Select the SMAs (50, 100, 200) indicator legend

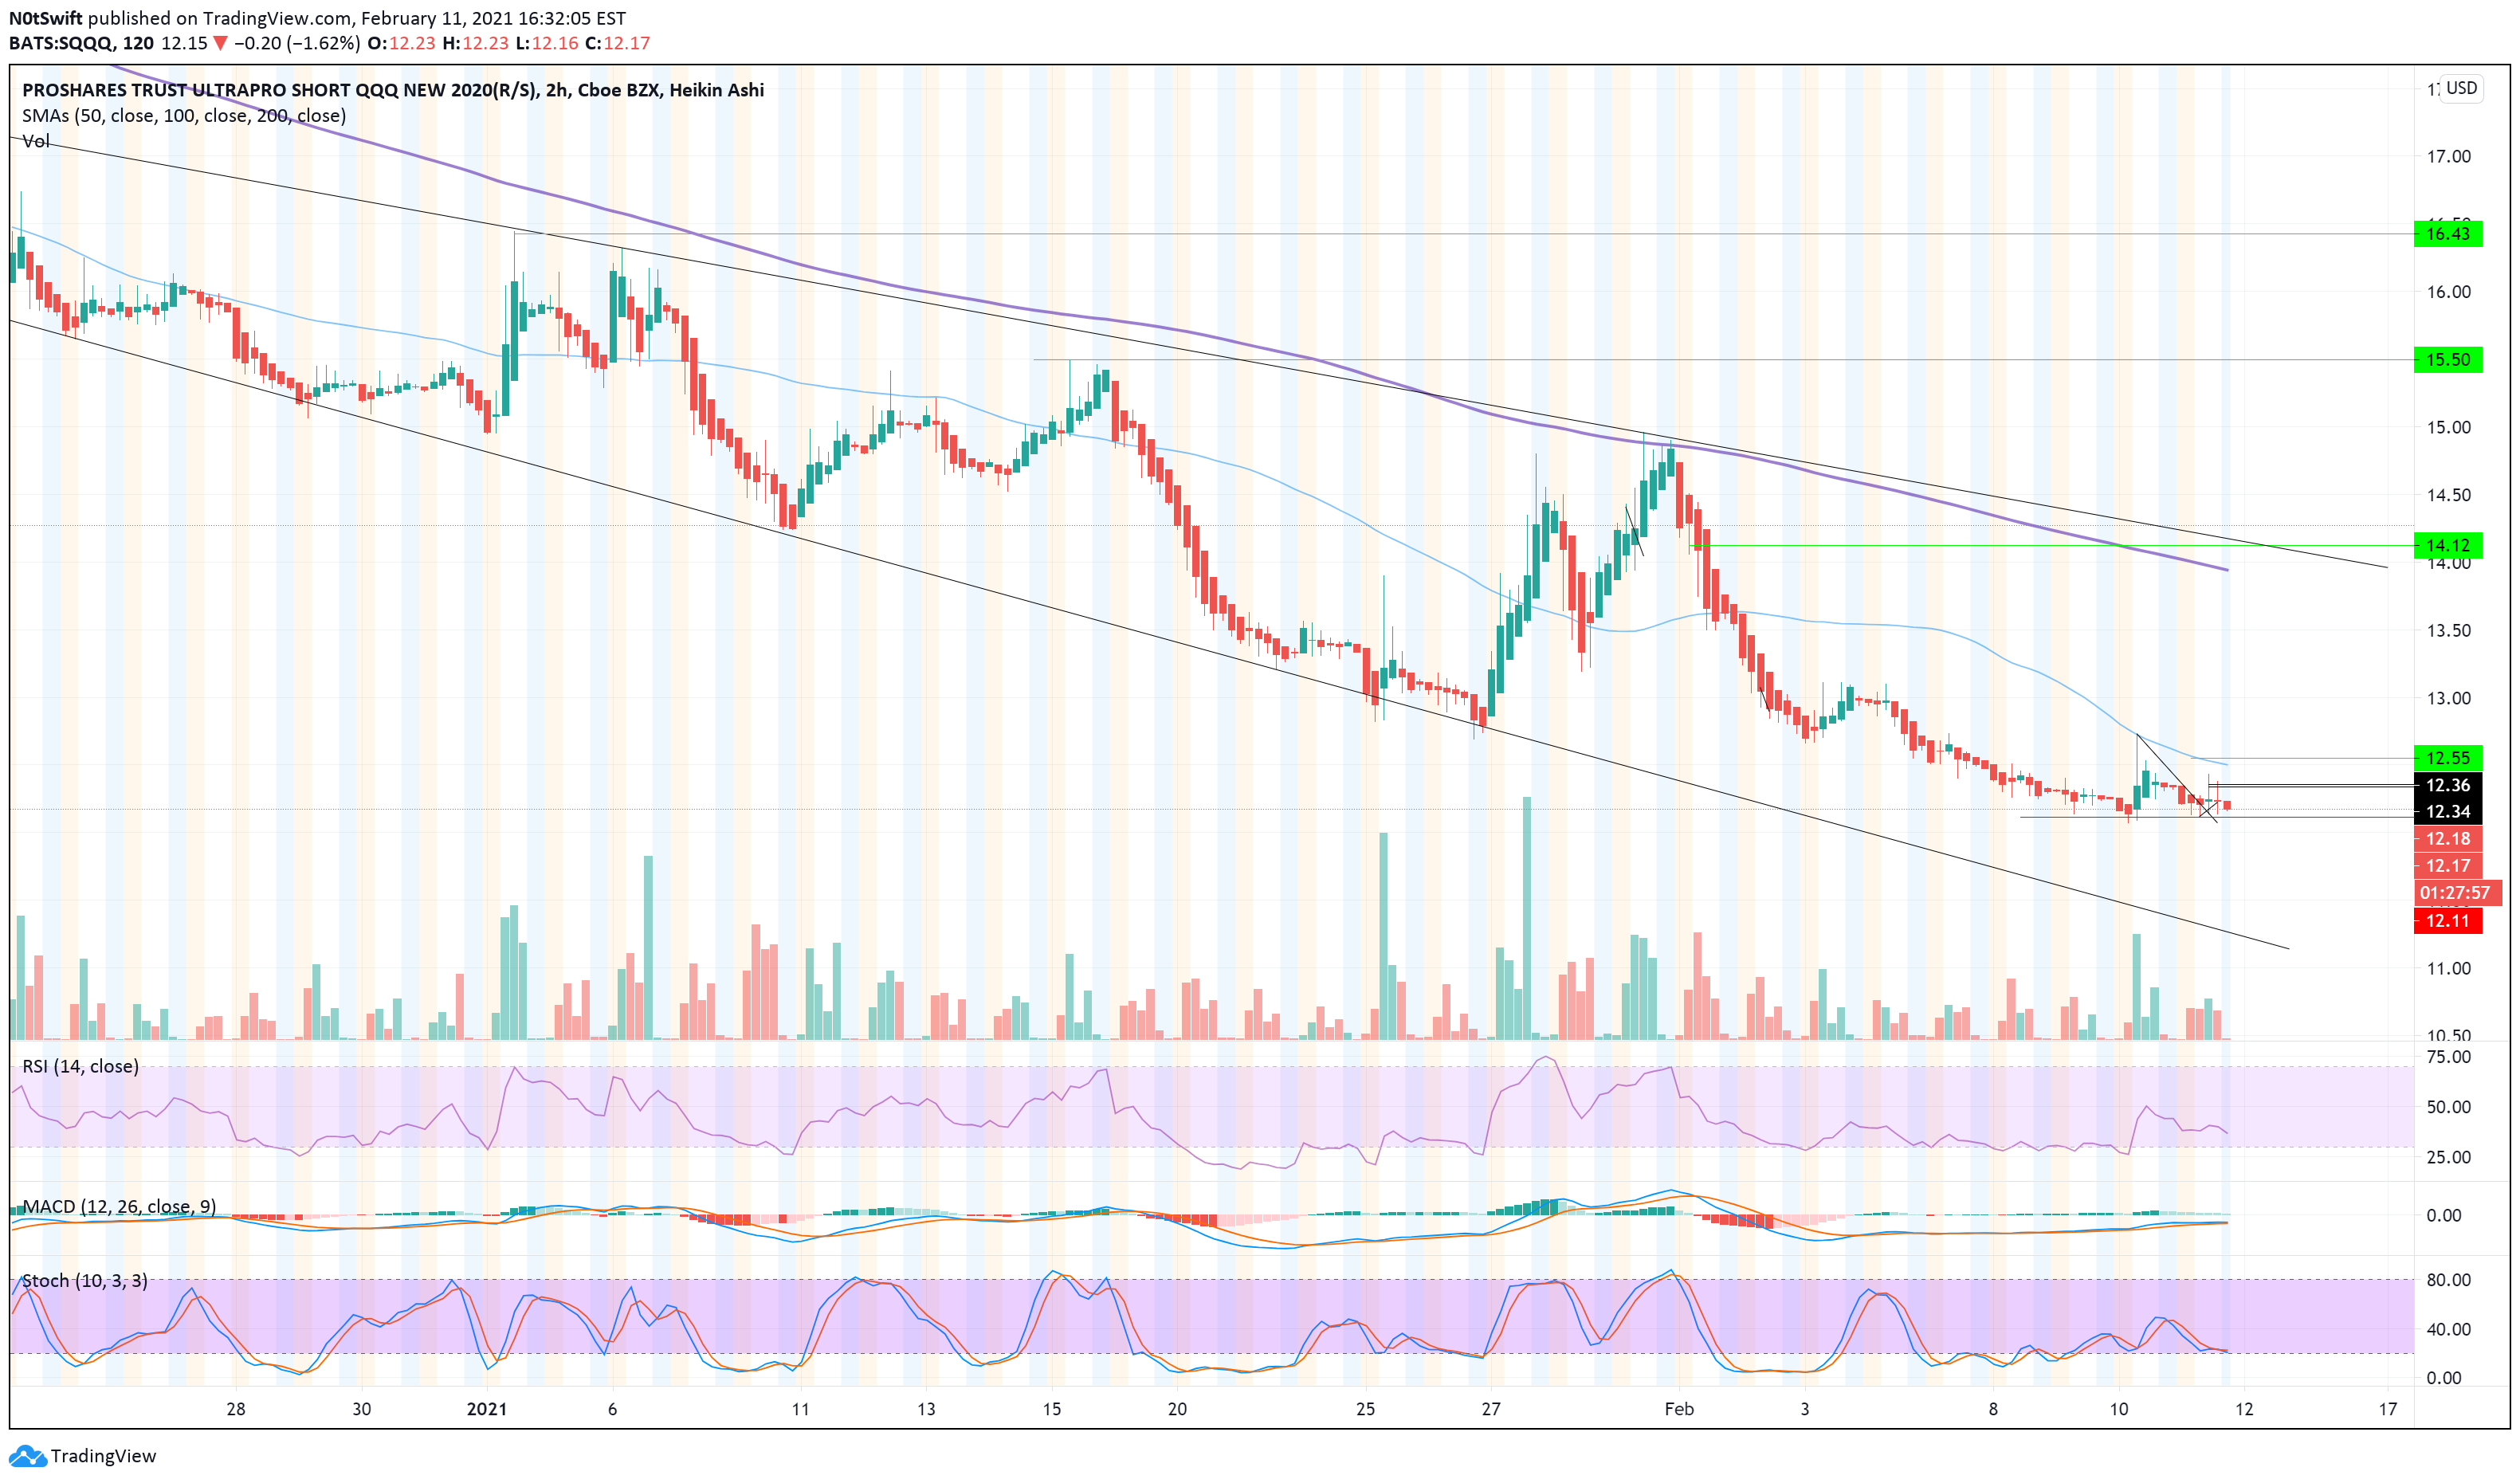[184, 116]
